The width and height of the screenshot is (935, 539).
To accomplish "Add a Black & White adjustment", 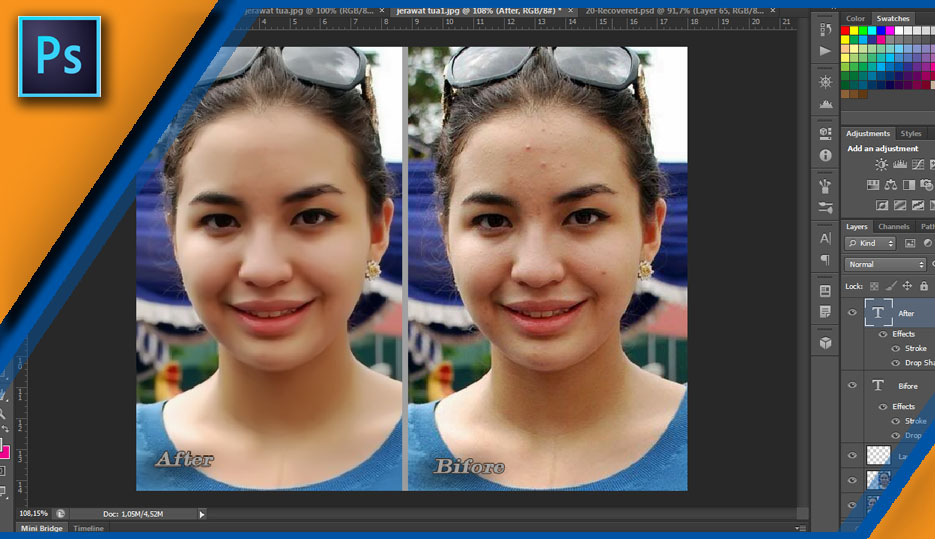I will [x=909, y=185].
